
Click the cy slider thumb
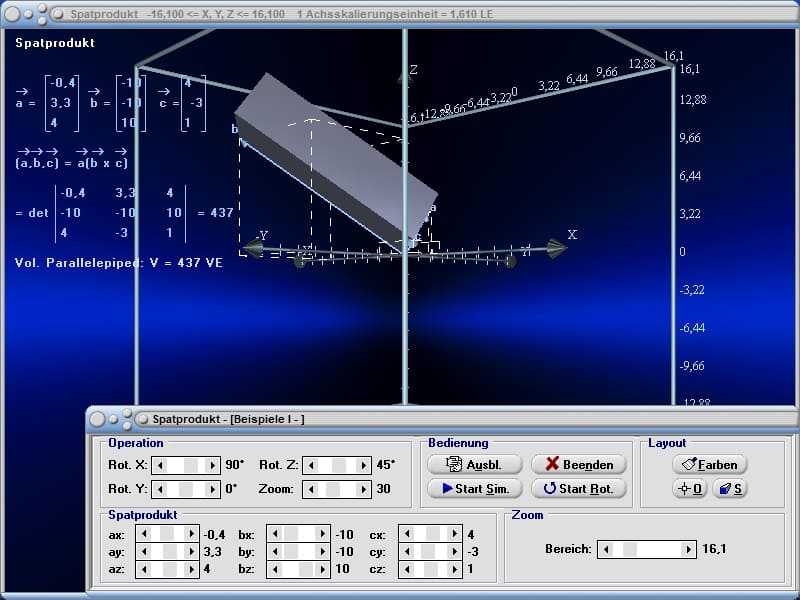[x=428, y=552]
